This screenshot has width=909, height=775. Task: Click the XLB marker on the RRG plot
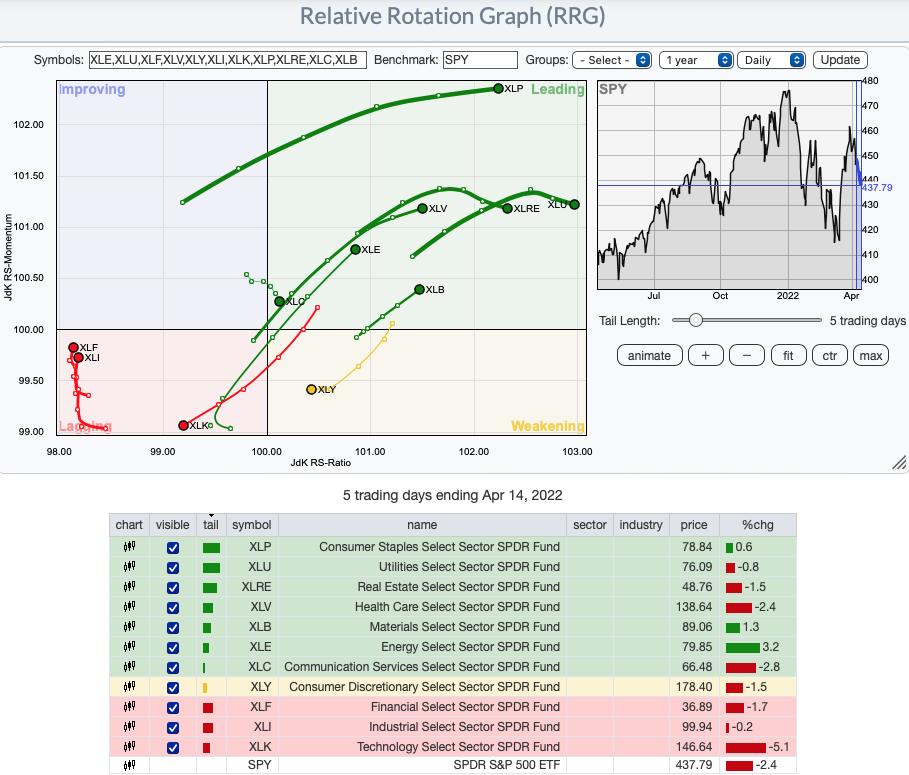(419, 289)
